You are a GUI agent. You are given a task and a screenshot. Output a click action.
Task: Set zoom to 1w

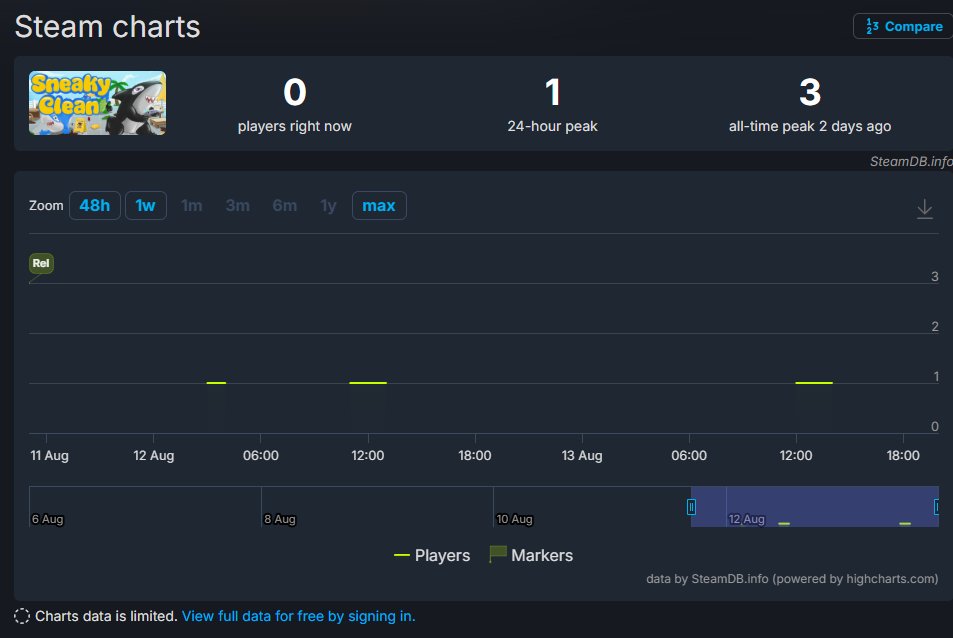pos(146,205)
